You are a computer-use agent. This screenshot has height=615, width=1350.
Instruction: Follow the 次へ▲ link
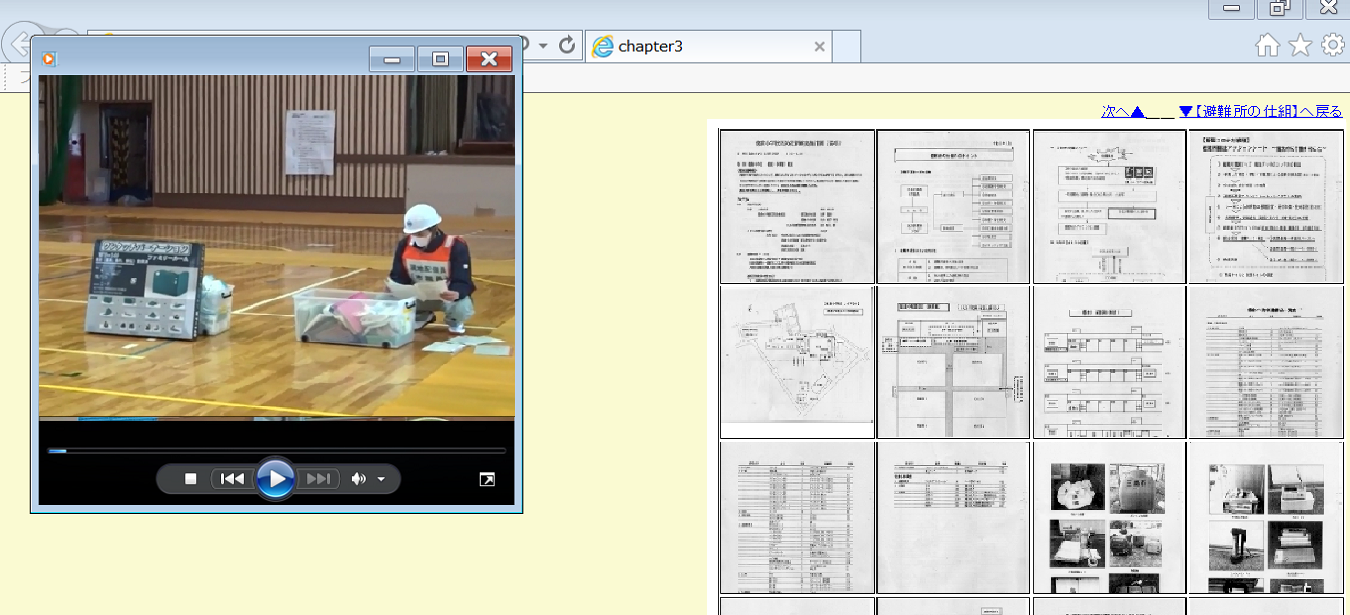1123,111
